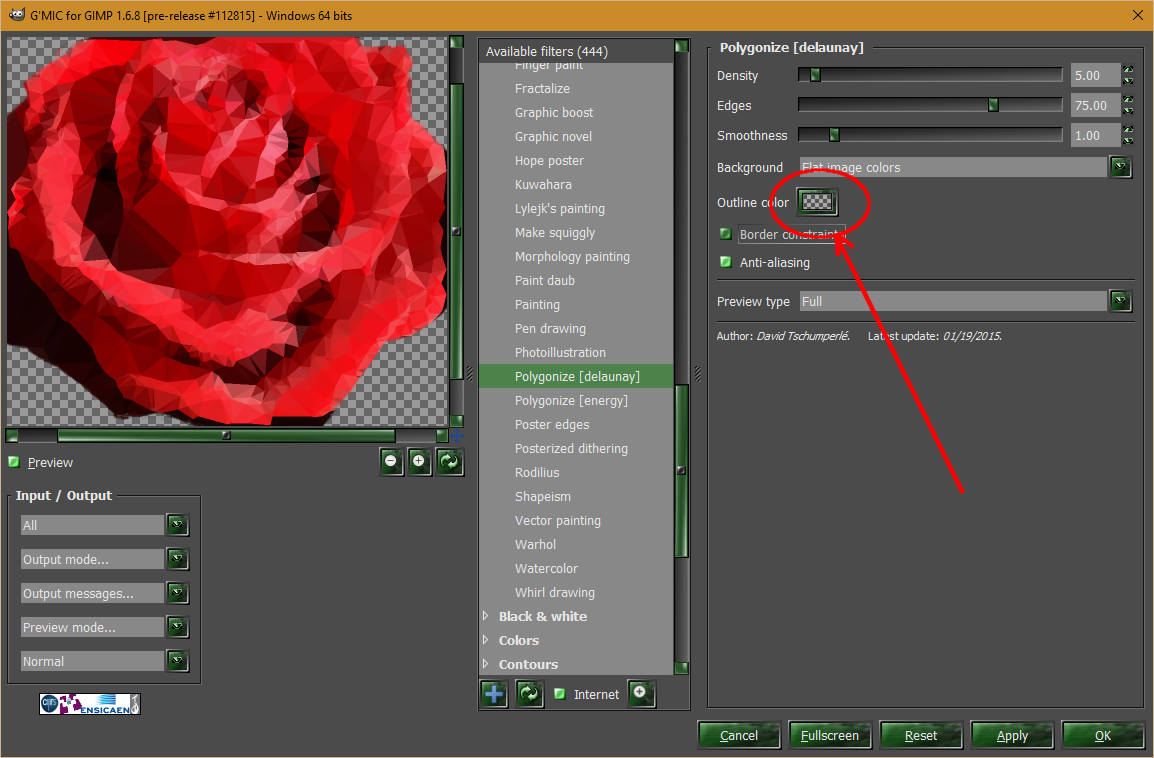Screen dimensions: 1154x758
Task: Select the Warhol filter
Action: (x=535, y=545)
